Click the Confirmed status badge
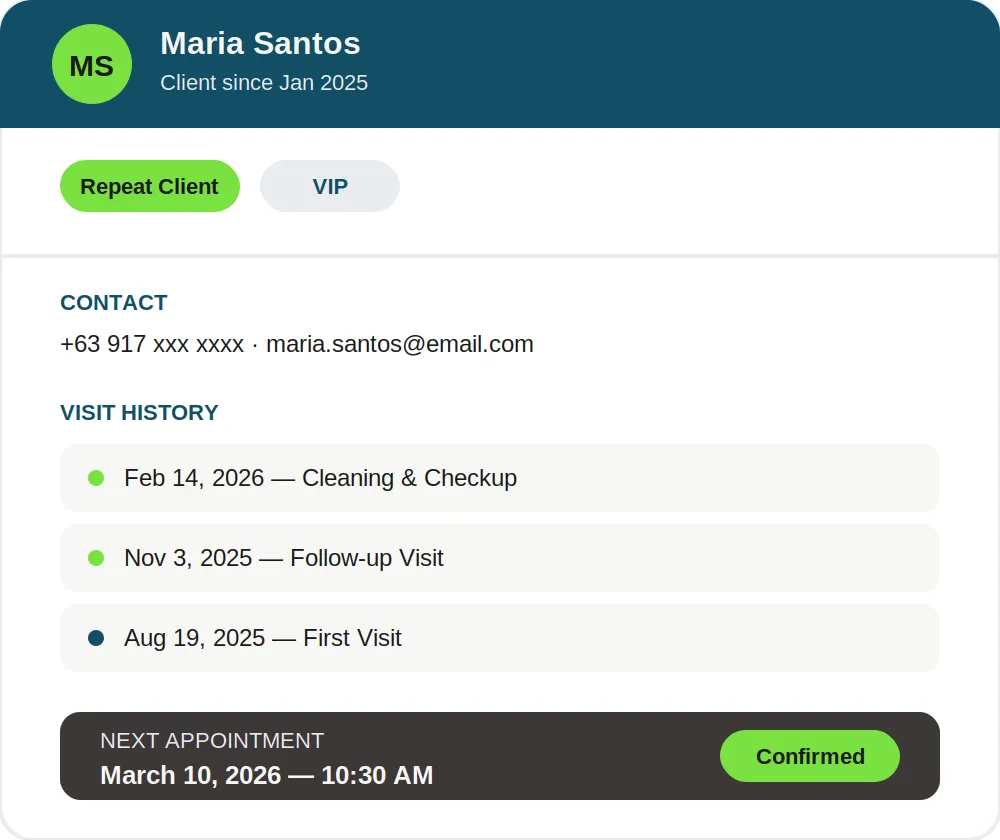This screenshot has height=840, width=1000. (x=810, y=756)
